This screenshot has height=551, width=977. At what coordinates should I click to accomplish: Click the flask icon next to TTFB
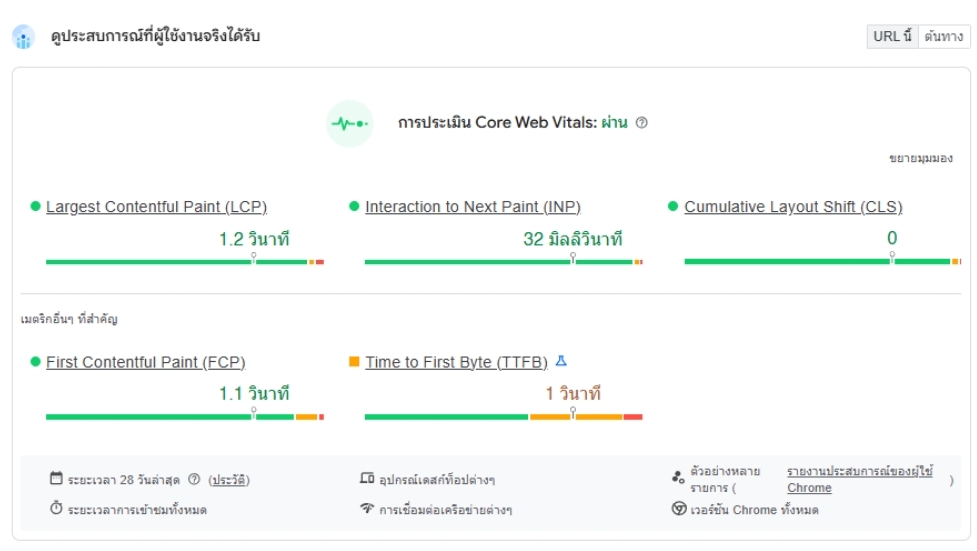coord(561,361)
